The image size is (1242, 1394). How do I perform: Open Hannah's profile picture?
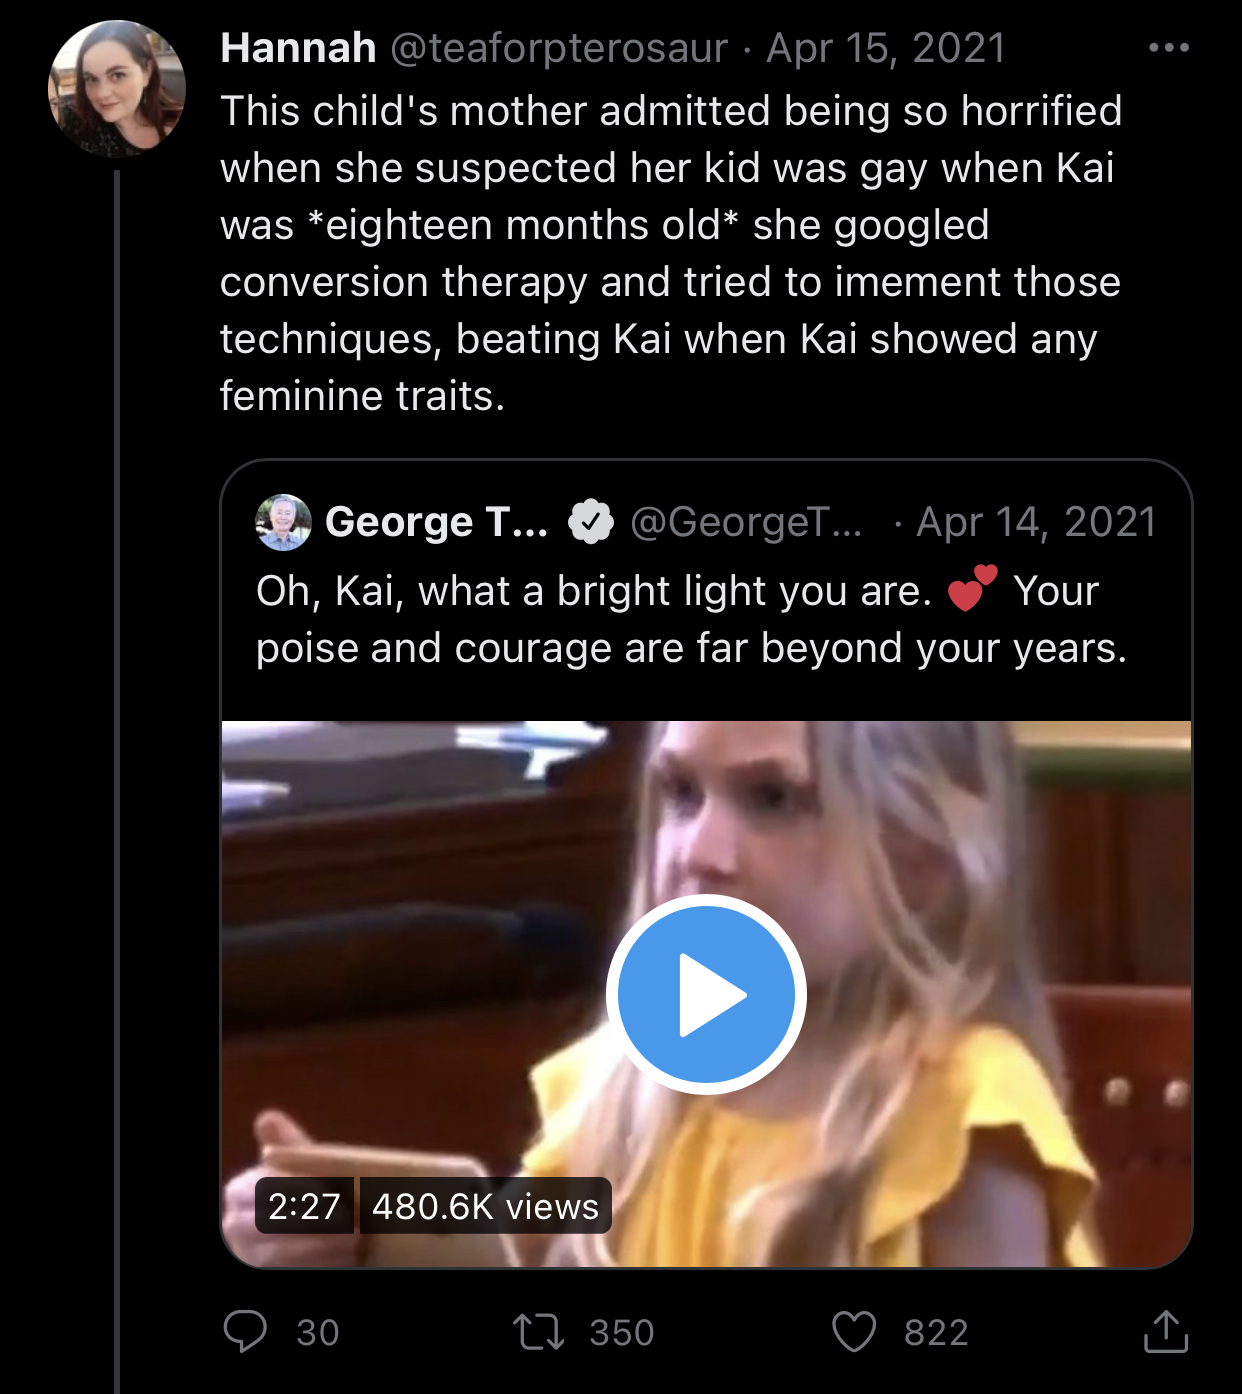coord(117,89)
